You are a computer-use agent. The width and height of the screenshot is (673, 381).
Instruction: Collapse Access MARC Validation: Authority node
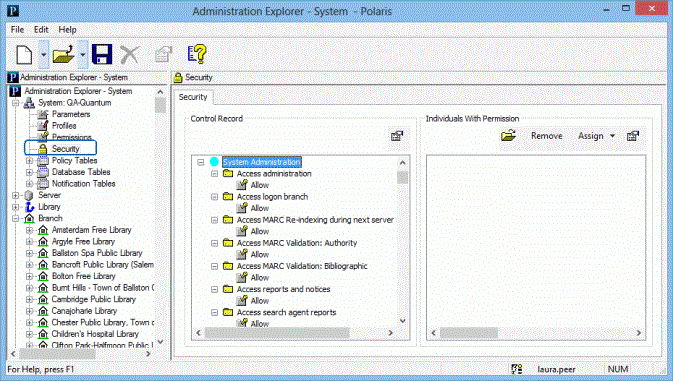click(214, 243)
